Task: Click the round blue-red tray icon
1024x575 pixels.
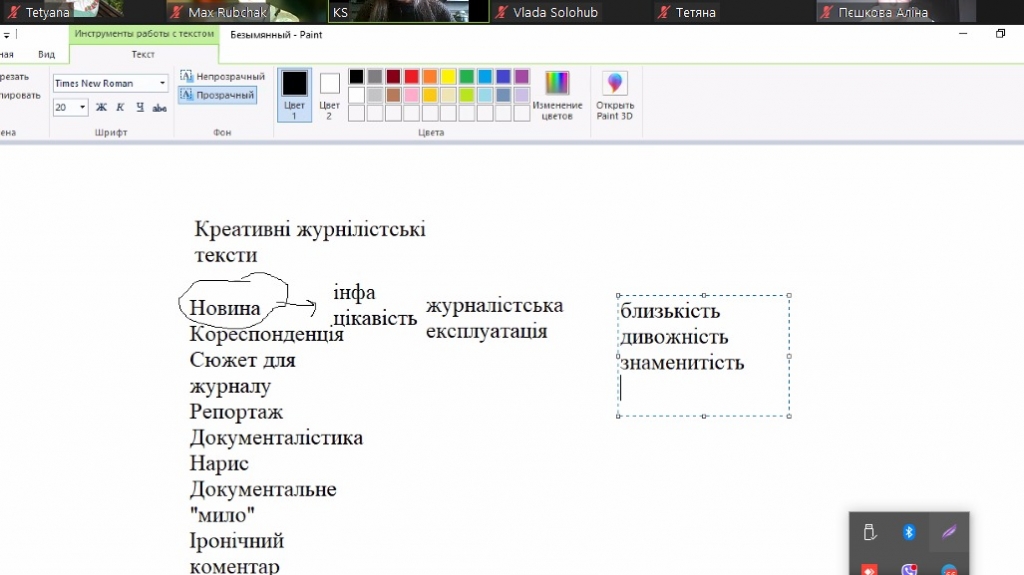Action: (949, 570)
